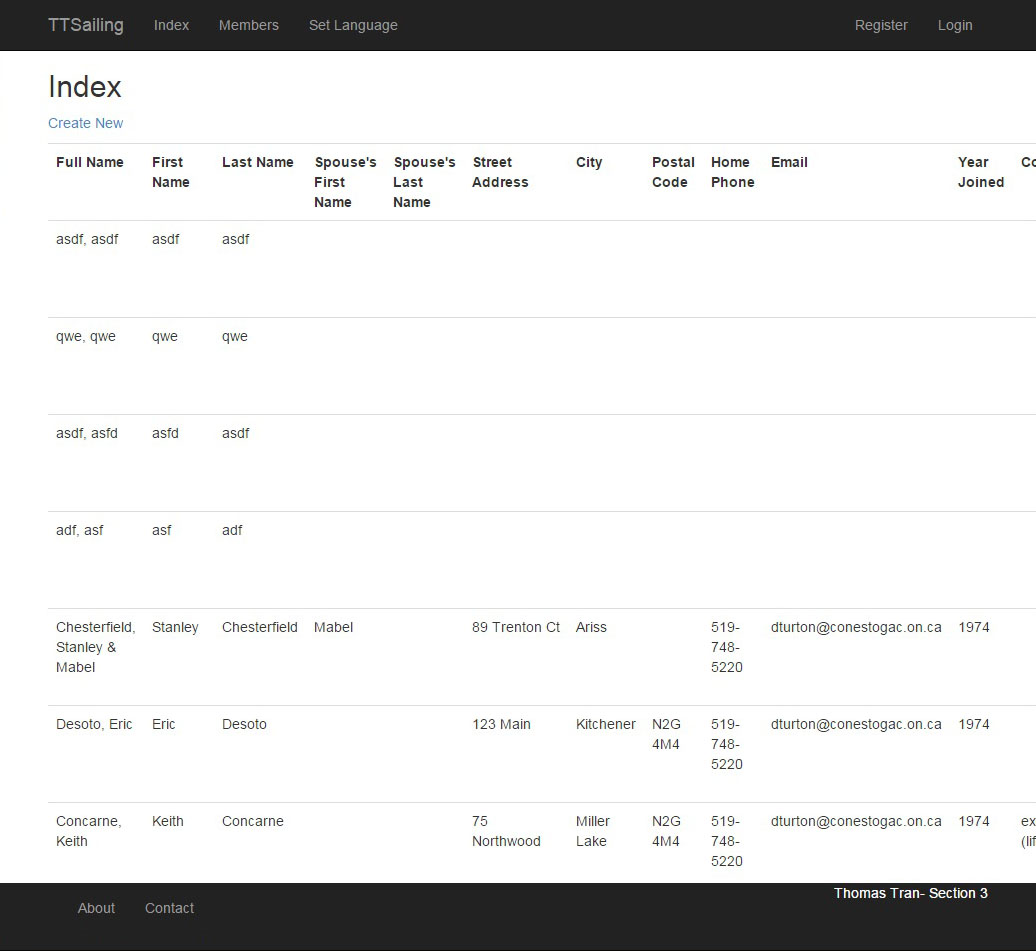Screen dimensions: 1036x951
Task: Open the Index navigation item
Action: 171,25
